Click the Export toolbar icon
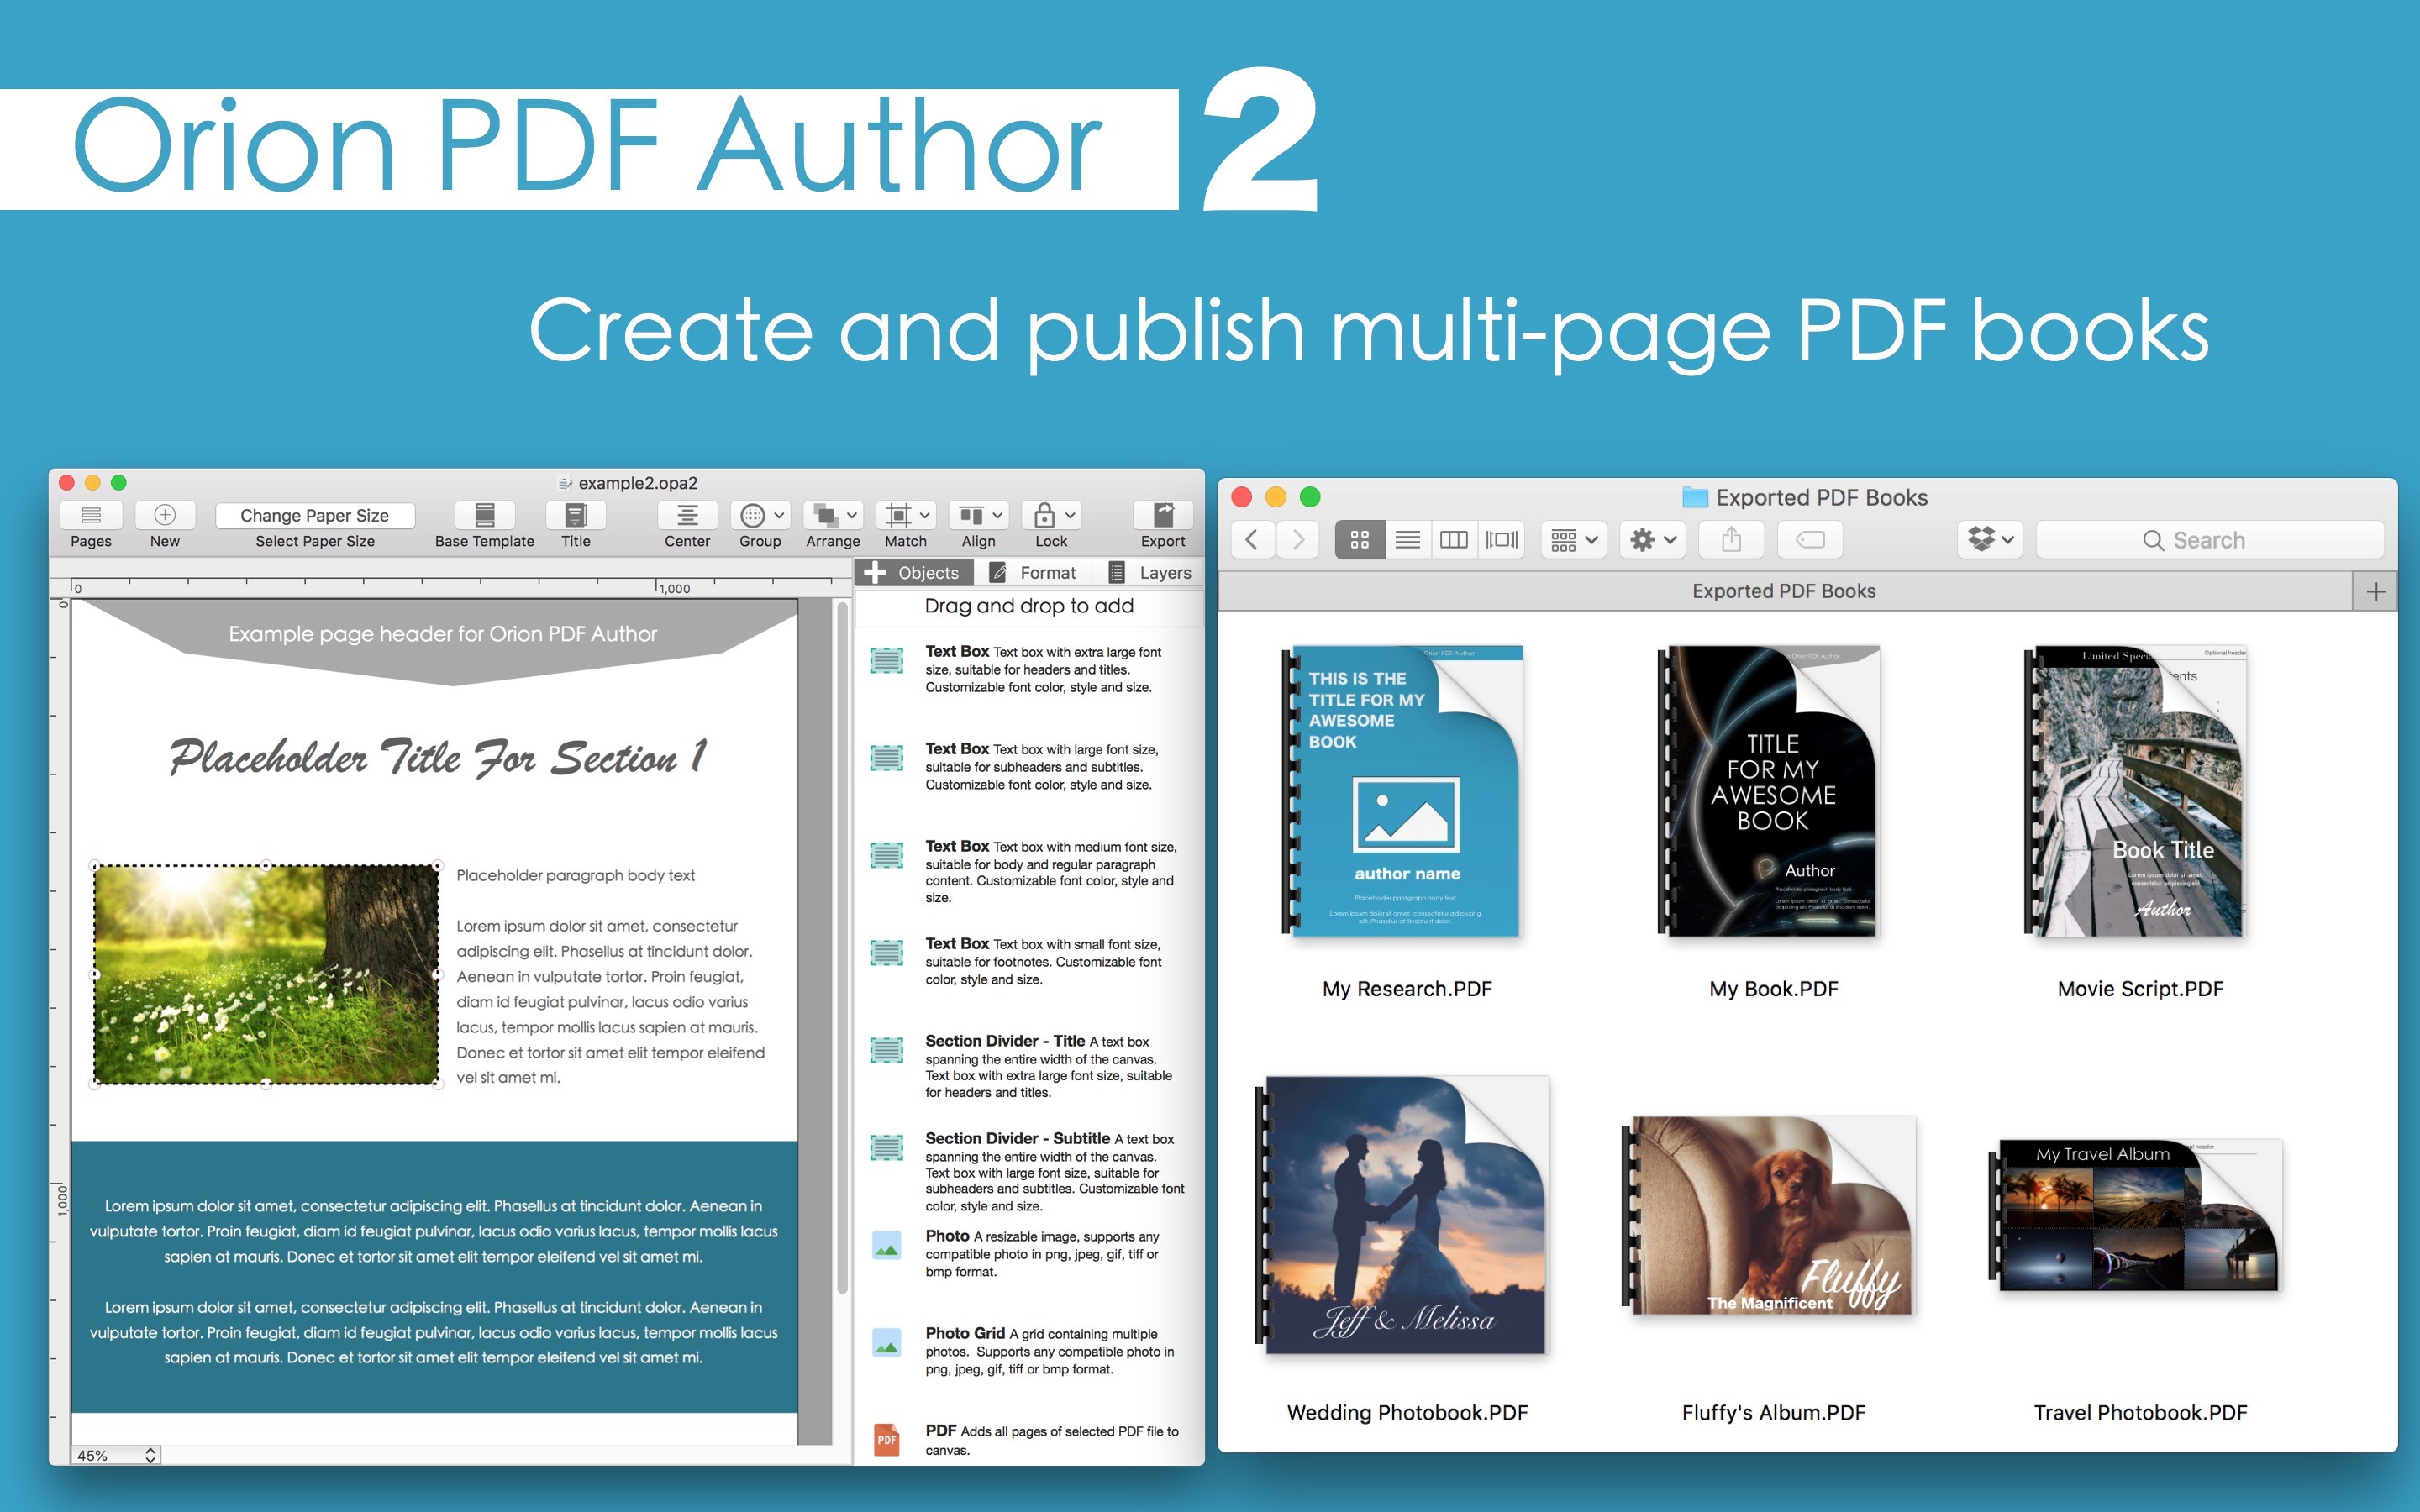Viewport: 2420px width, 1512px height. coord(1163,515)
